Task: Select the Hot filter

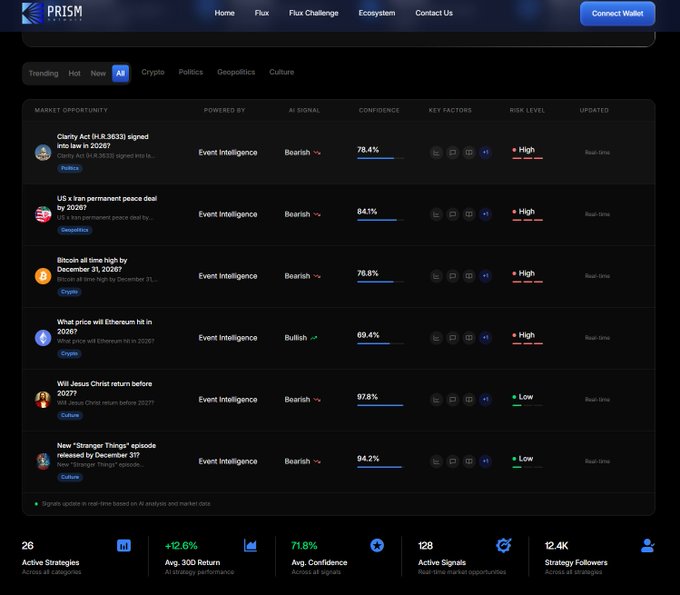Action: click(x=74, y=73)
